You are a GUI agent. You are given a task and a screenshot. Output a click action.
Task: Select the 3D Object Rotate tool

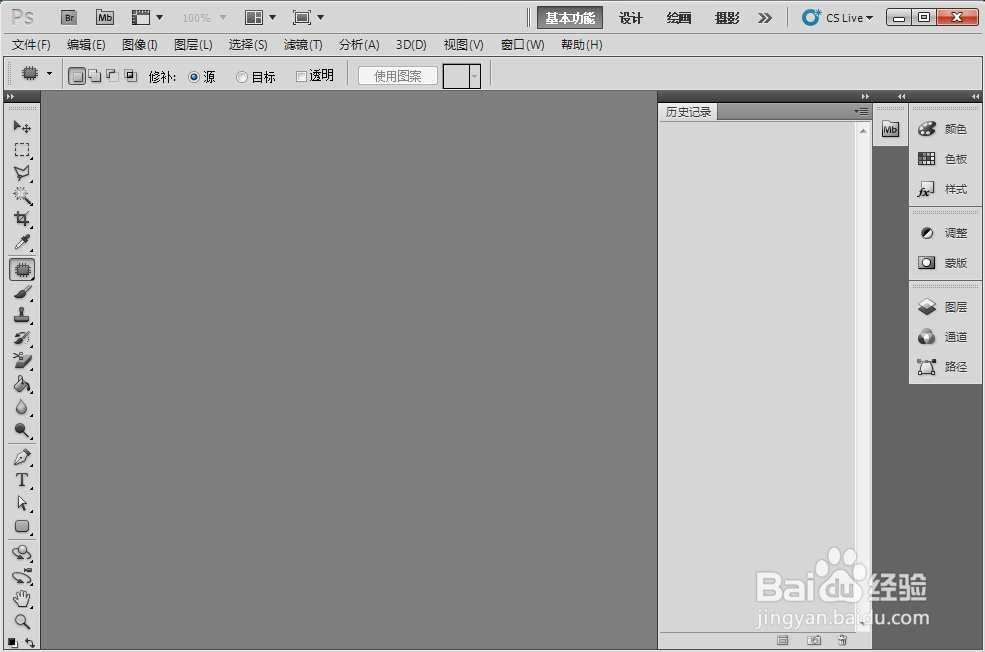[22, 553]
